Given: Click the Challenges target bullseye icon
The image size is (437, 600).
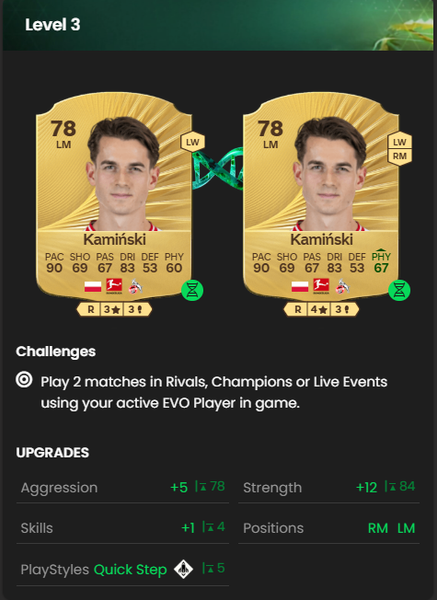Looking at the screenshot, I should pyautogui.click(x=24, y=380).
